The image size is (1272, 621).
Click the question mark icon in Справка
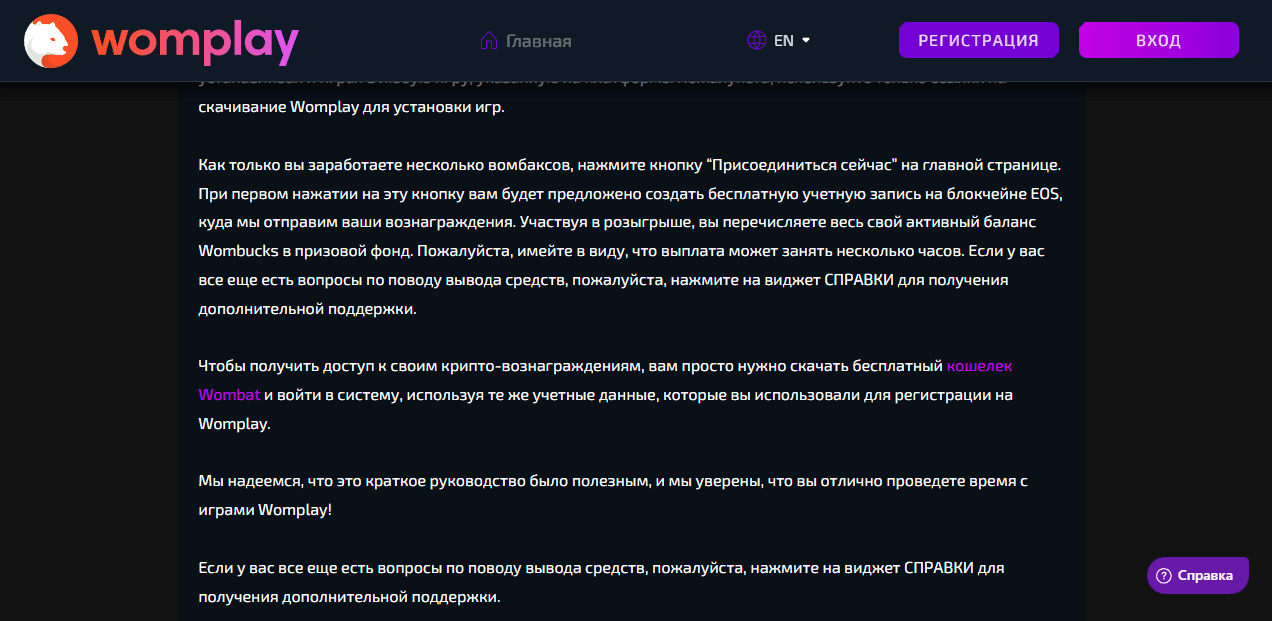pos(1163,576)
